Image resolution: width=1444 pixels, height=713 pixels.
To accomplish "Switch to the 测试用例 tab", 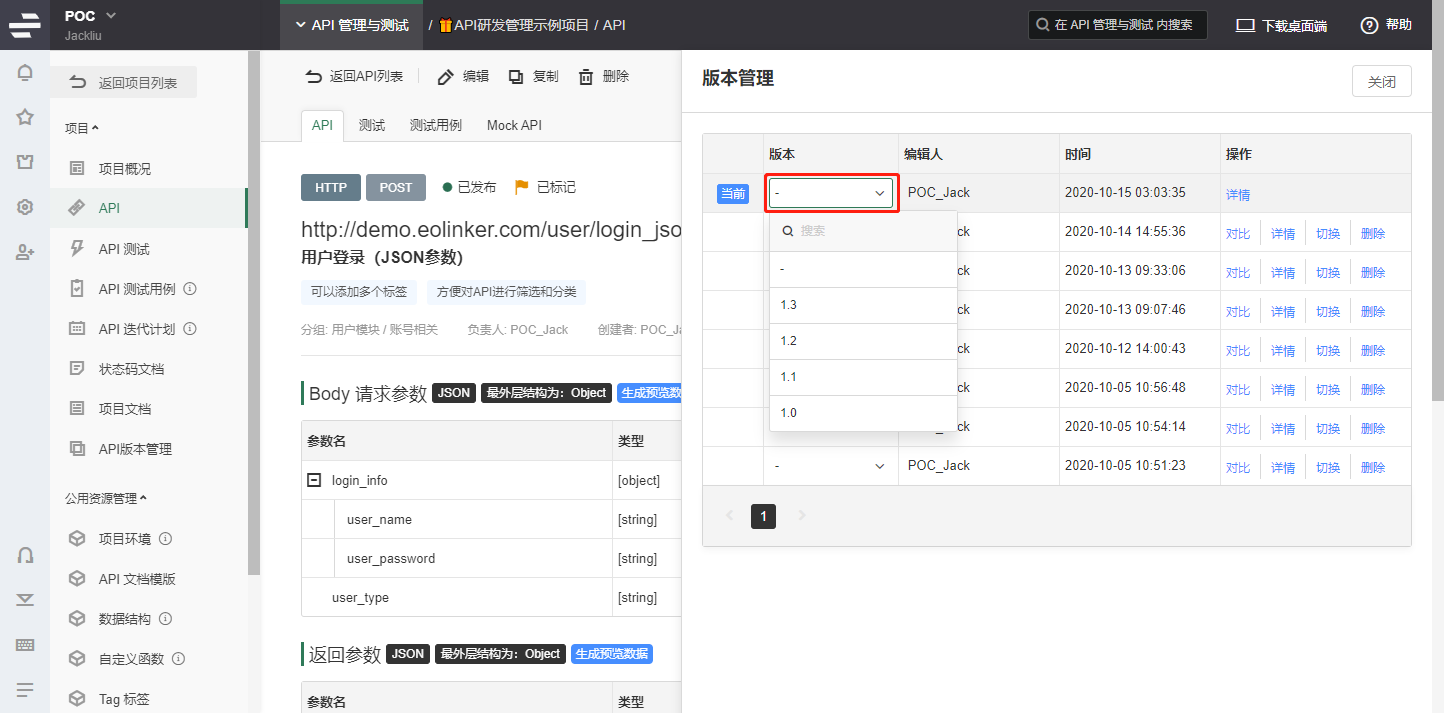I will click(436, 125).
